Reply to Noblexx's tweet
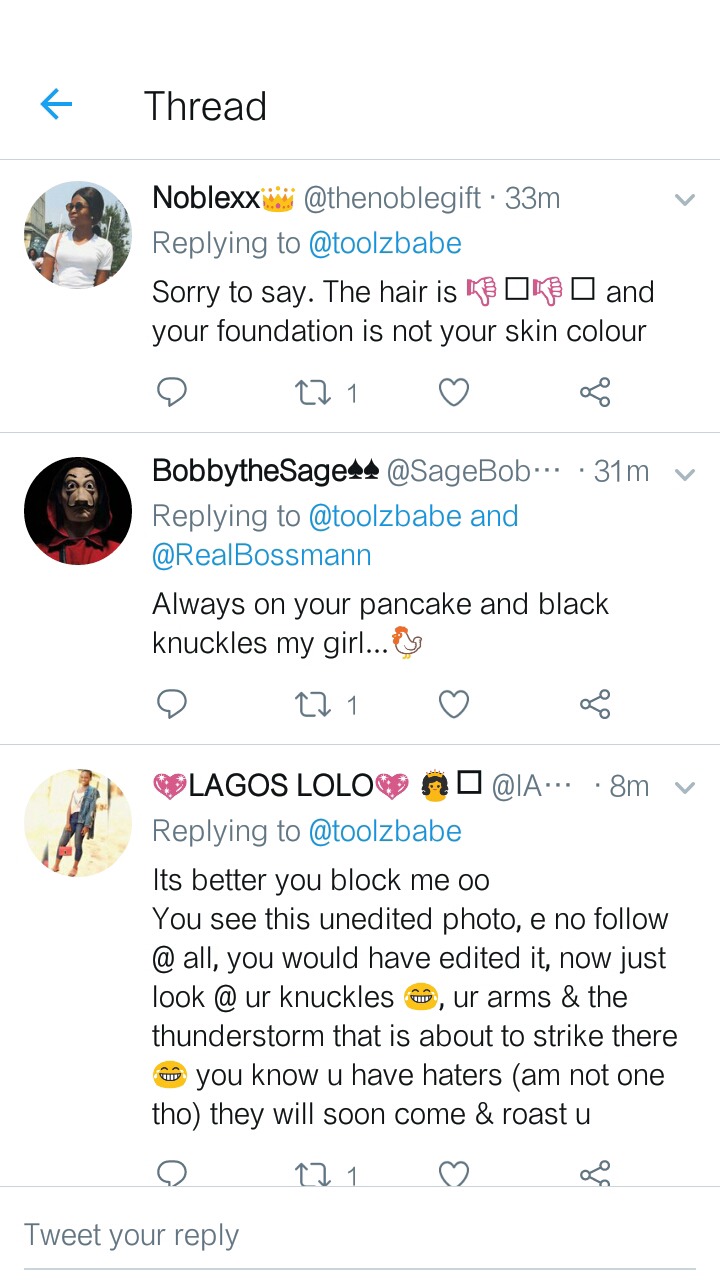720x1280 pixels. (172, 393)
